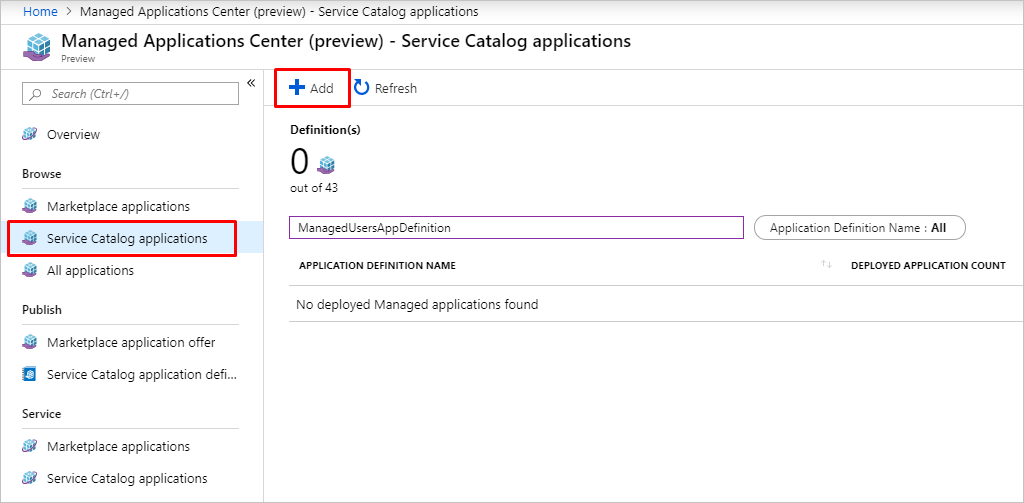
Task: Open Overview in the sidebar
Action: point(73,134)
